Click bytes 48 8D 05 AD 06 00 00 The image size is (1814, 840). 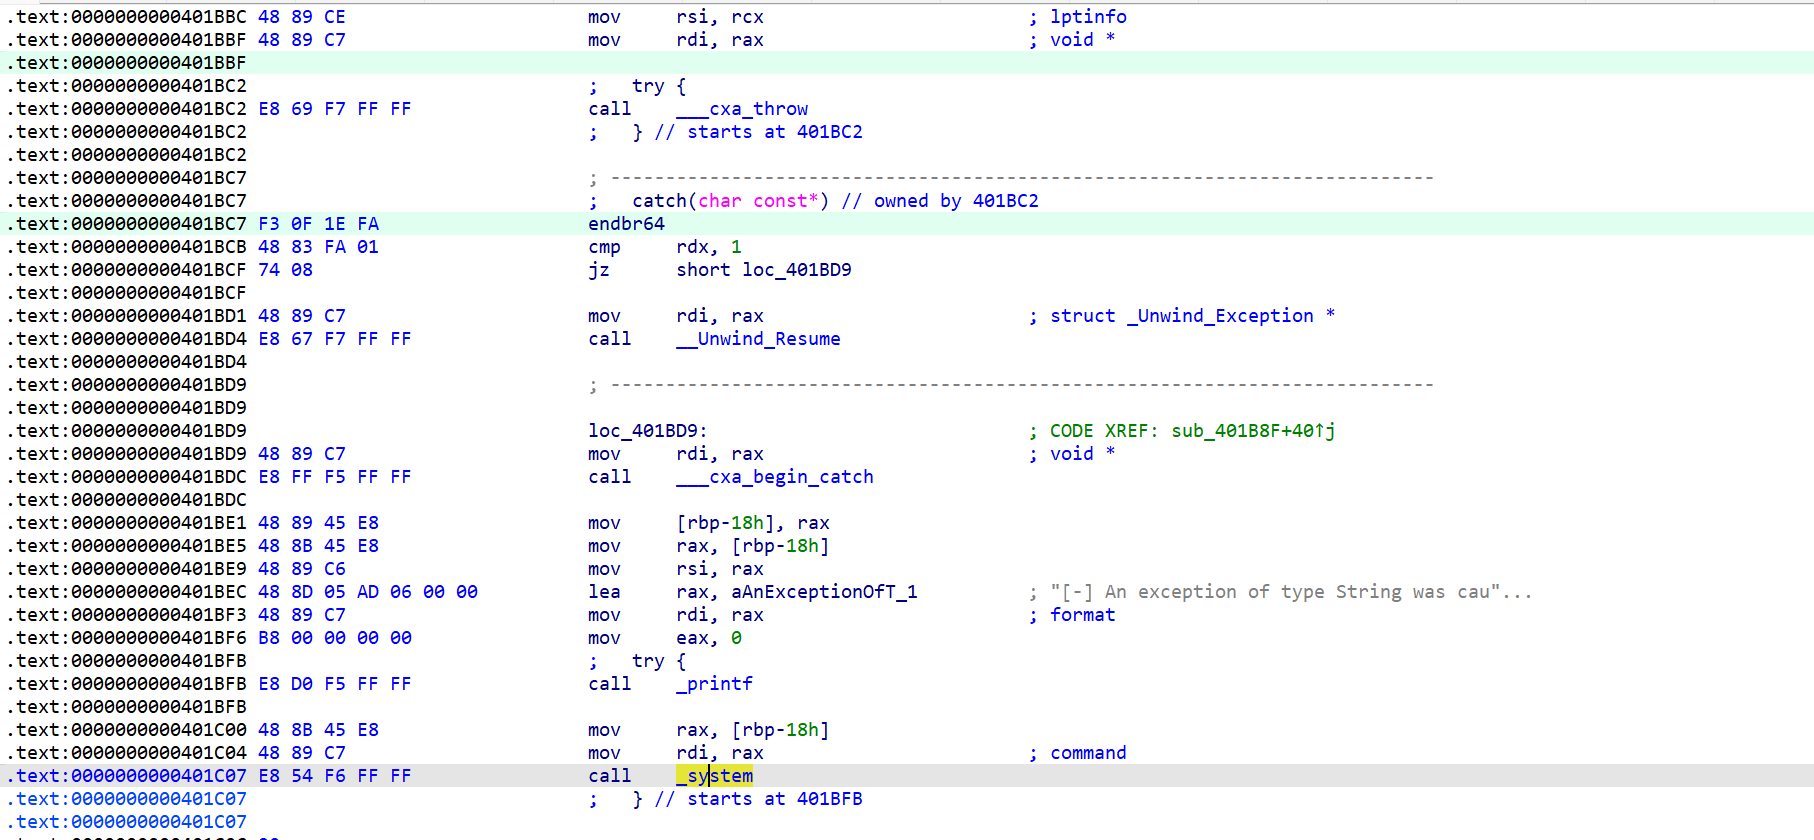pos(368,592)
